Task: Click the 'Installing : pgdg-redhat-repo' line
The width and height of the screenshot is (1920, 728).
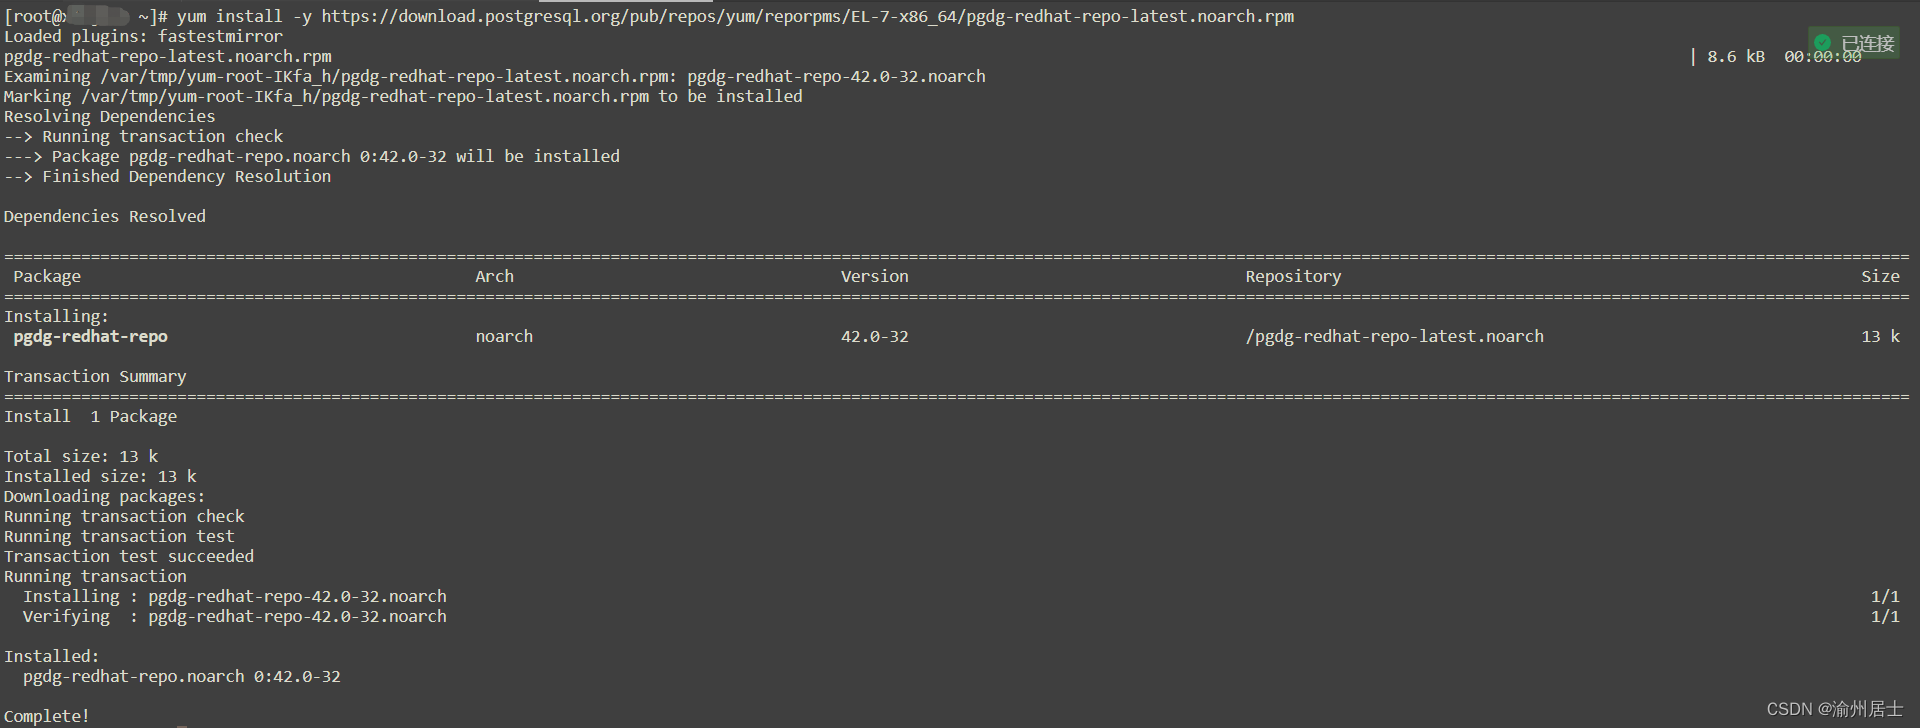Action: (x=235, y=596)
